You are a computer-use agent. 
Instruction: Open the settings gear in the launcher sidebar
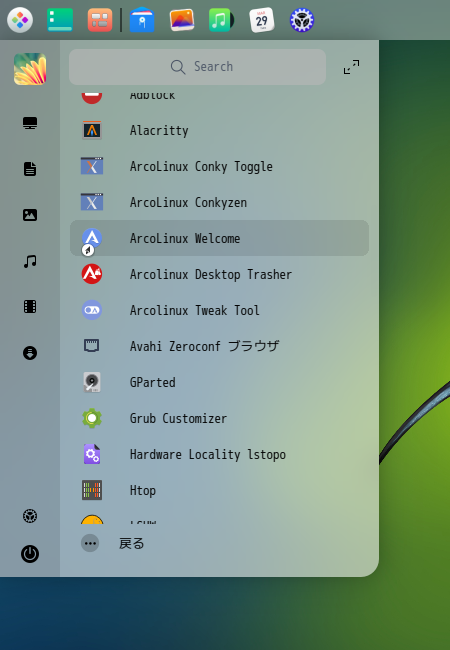[30, 516]
